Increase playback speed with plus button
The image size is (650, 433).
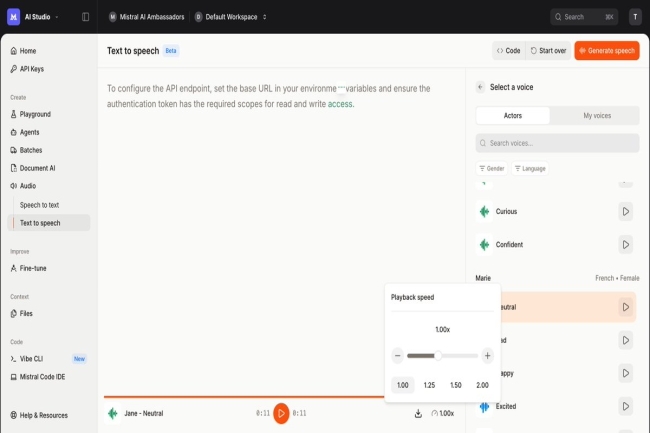coord(487,355)
